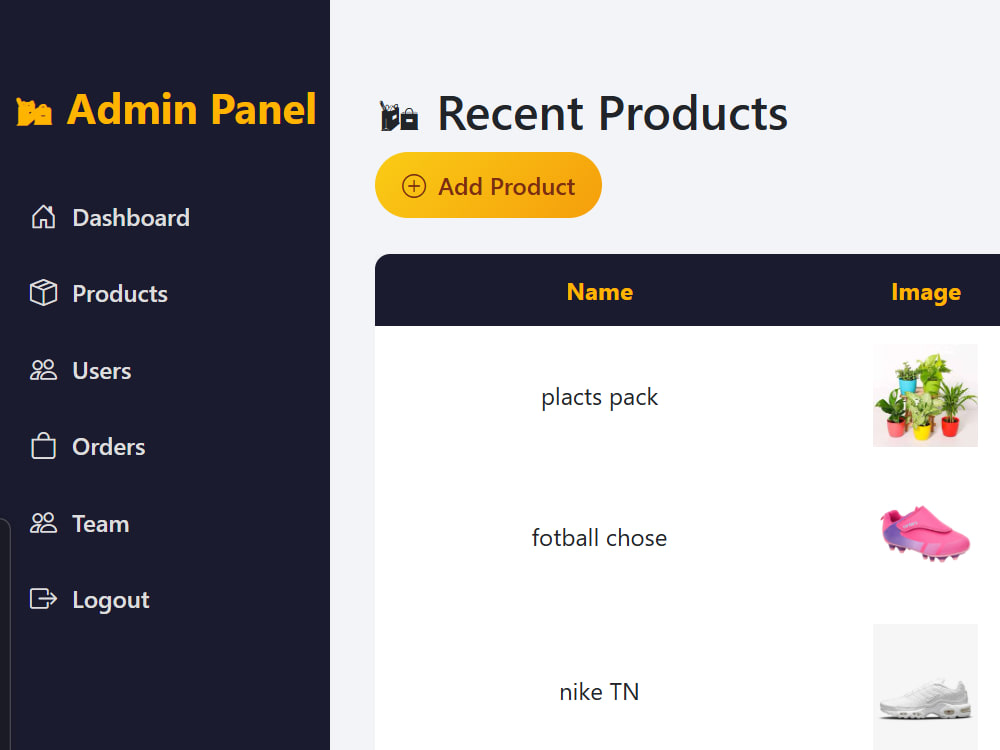Open the pink football shoe thumbnail

(x=925, y=533)
